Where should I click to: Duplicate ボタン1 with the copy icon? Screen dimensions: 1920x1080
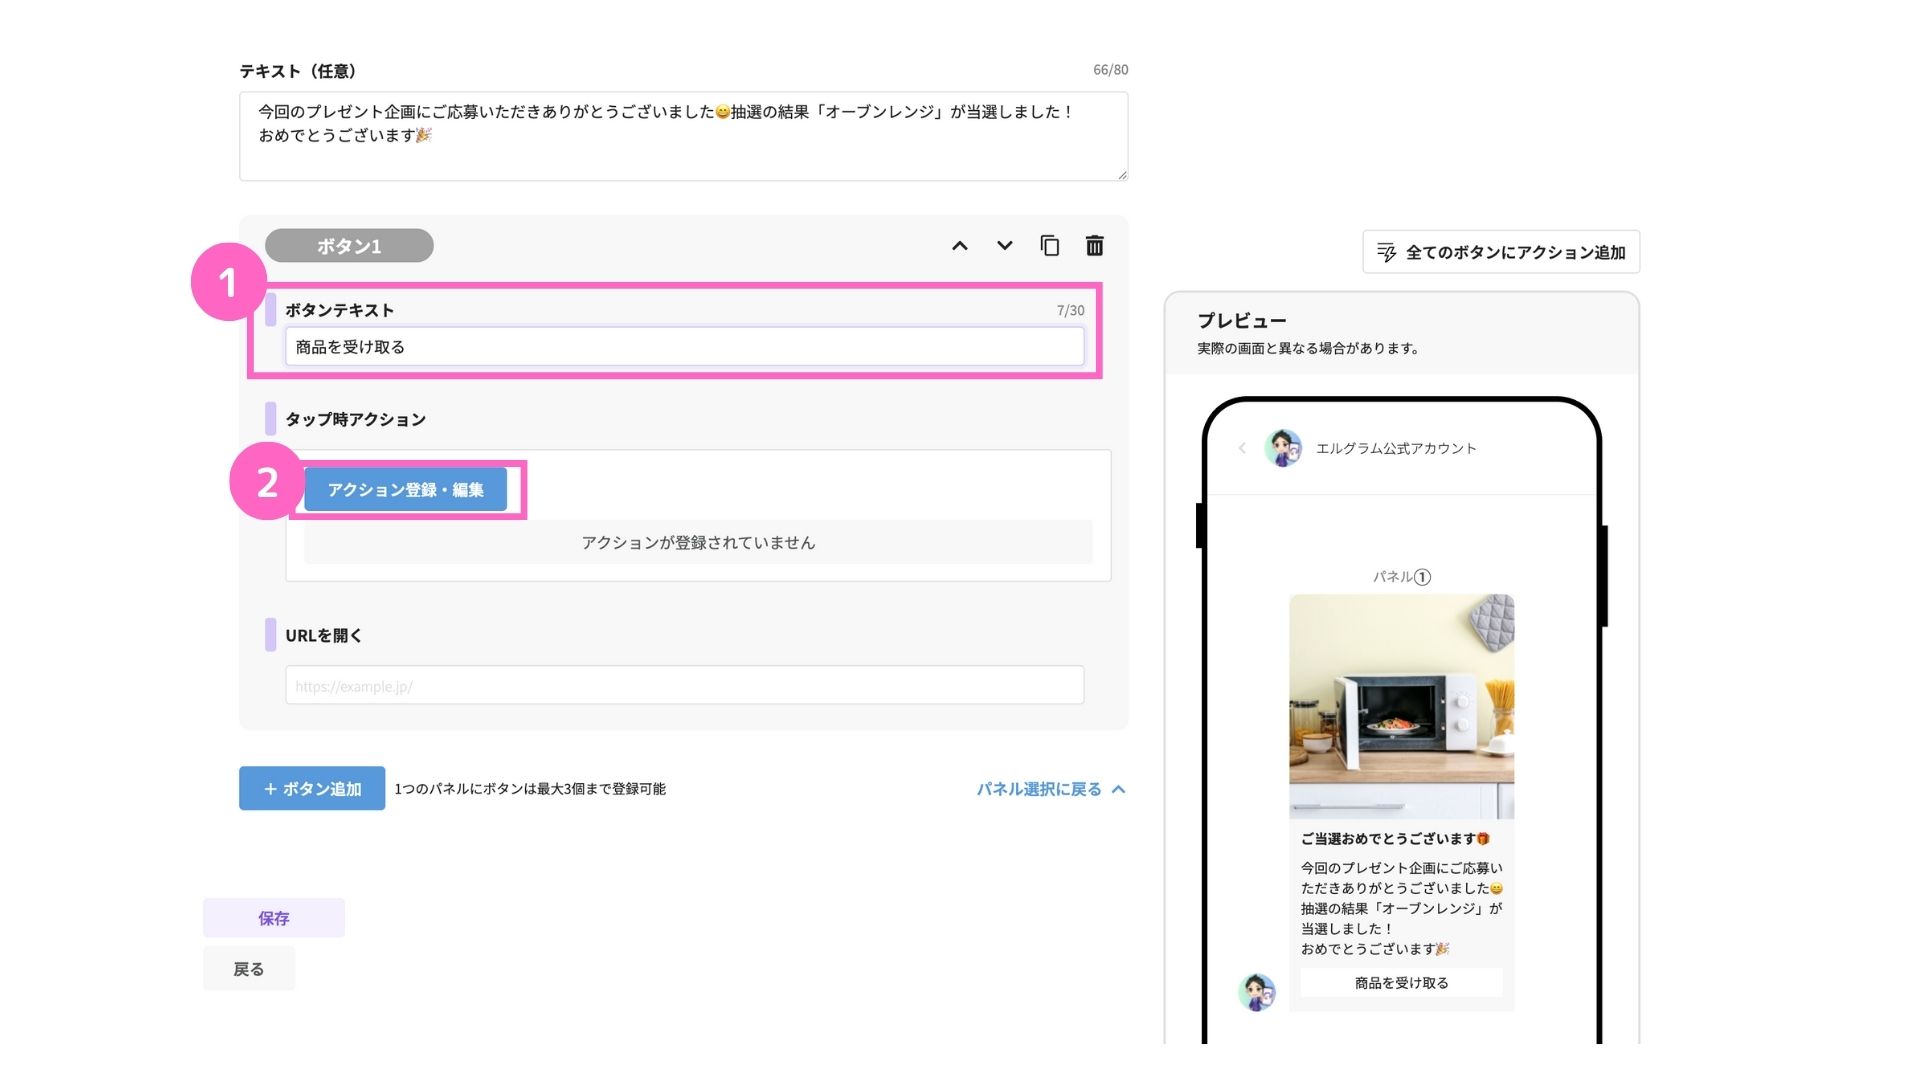click(x=1049, y=246)
